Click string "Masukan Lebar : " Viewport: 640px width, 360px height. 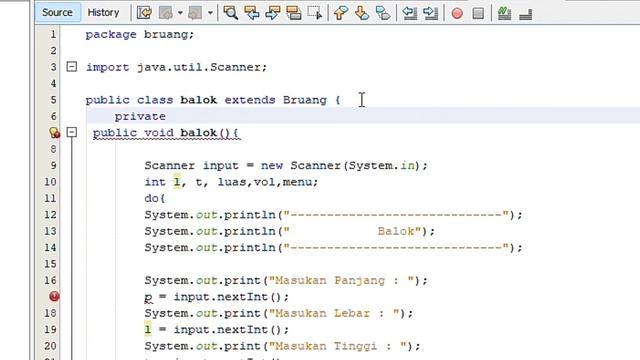[334, 313]
